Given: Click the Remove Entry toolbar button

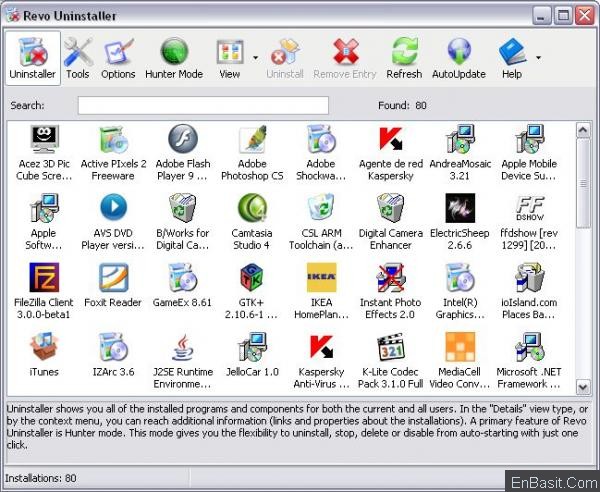Looking at the screenshot, I should (345, 58).
